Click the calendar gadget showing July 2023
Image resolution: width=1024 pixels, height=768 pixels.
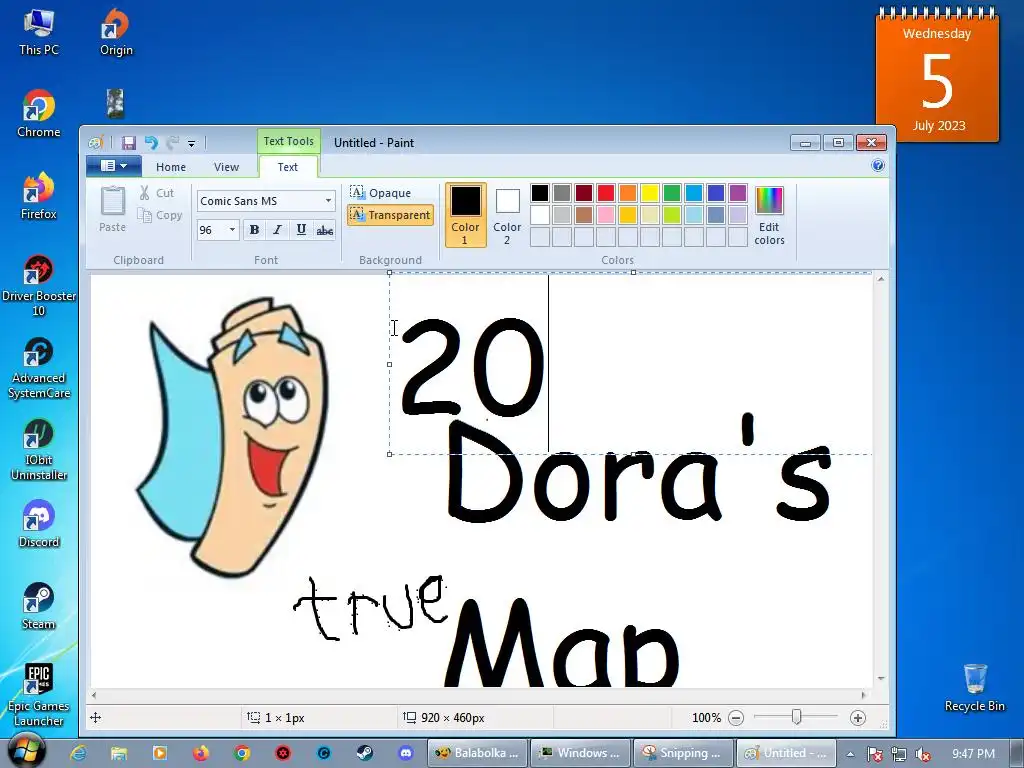(x=937, y=76)
